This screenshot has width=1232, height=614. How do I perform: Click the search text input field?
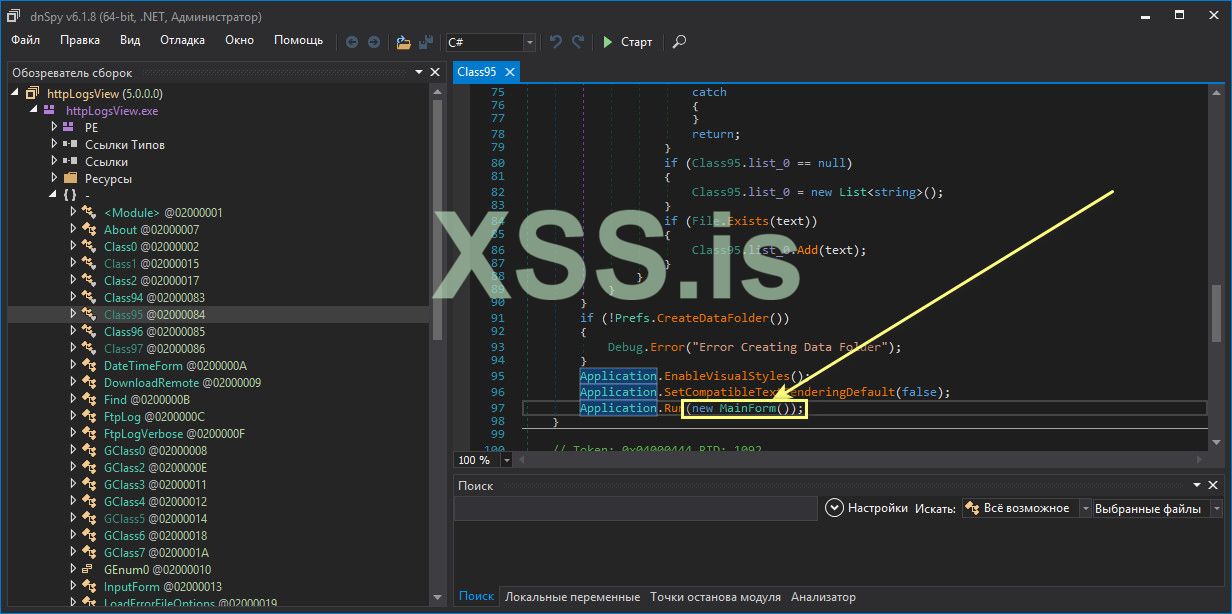point(636,508)
